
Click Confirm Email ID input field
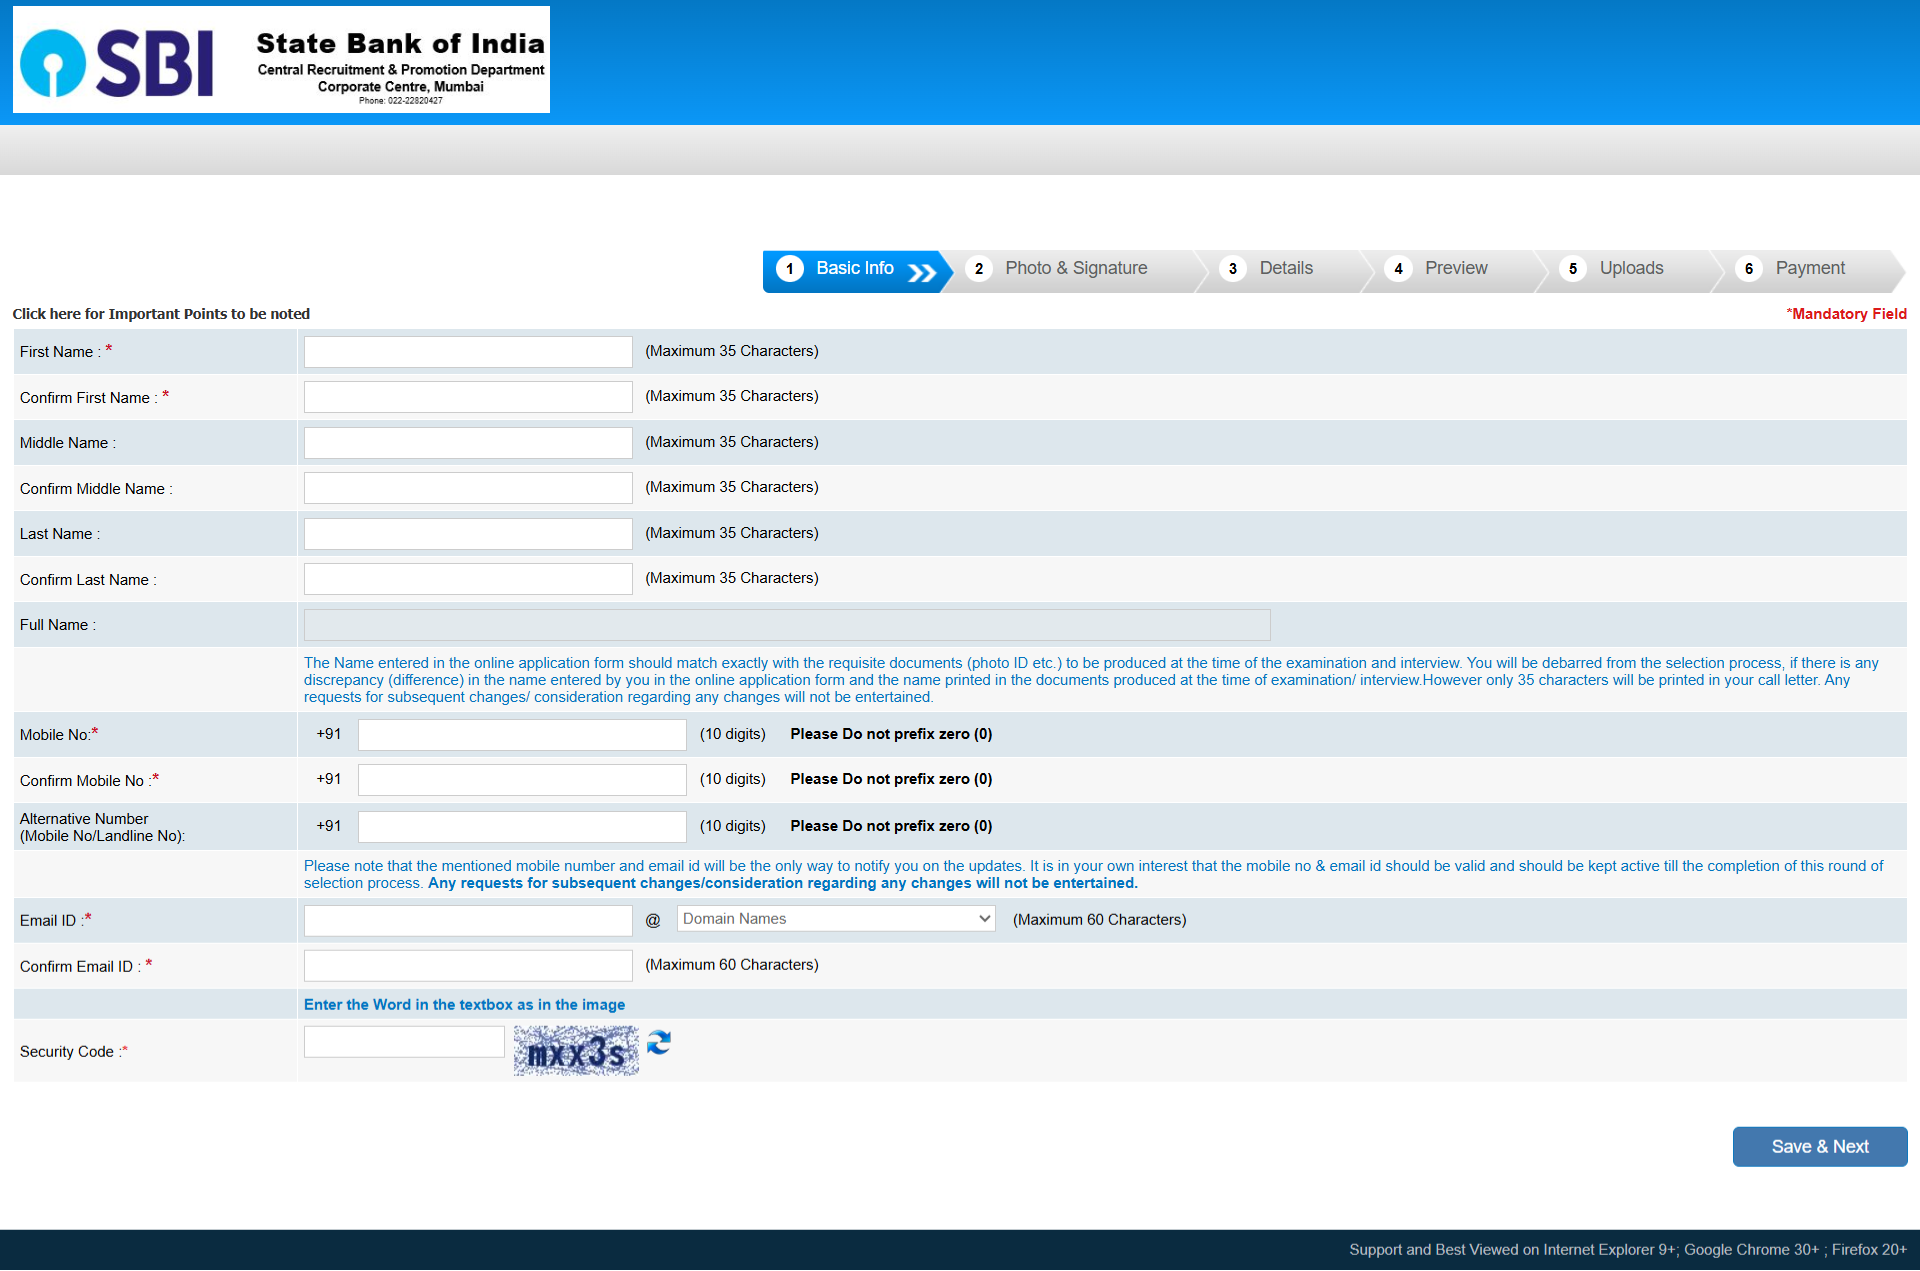tap(468, 966)
